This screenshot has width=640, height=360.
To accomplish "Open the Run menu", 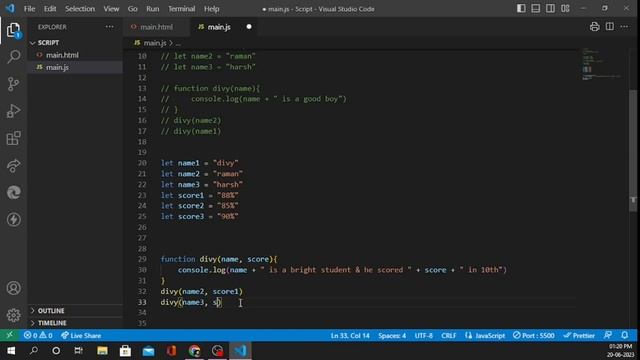I will (x=153, y=9).
